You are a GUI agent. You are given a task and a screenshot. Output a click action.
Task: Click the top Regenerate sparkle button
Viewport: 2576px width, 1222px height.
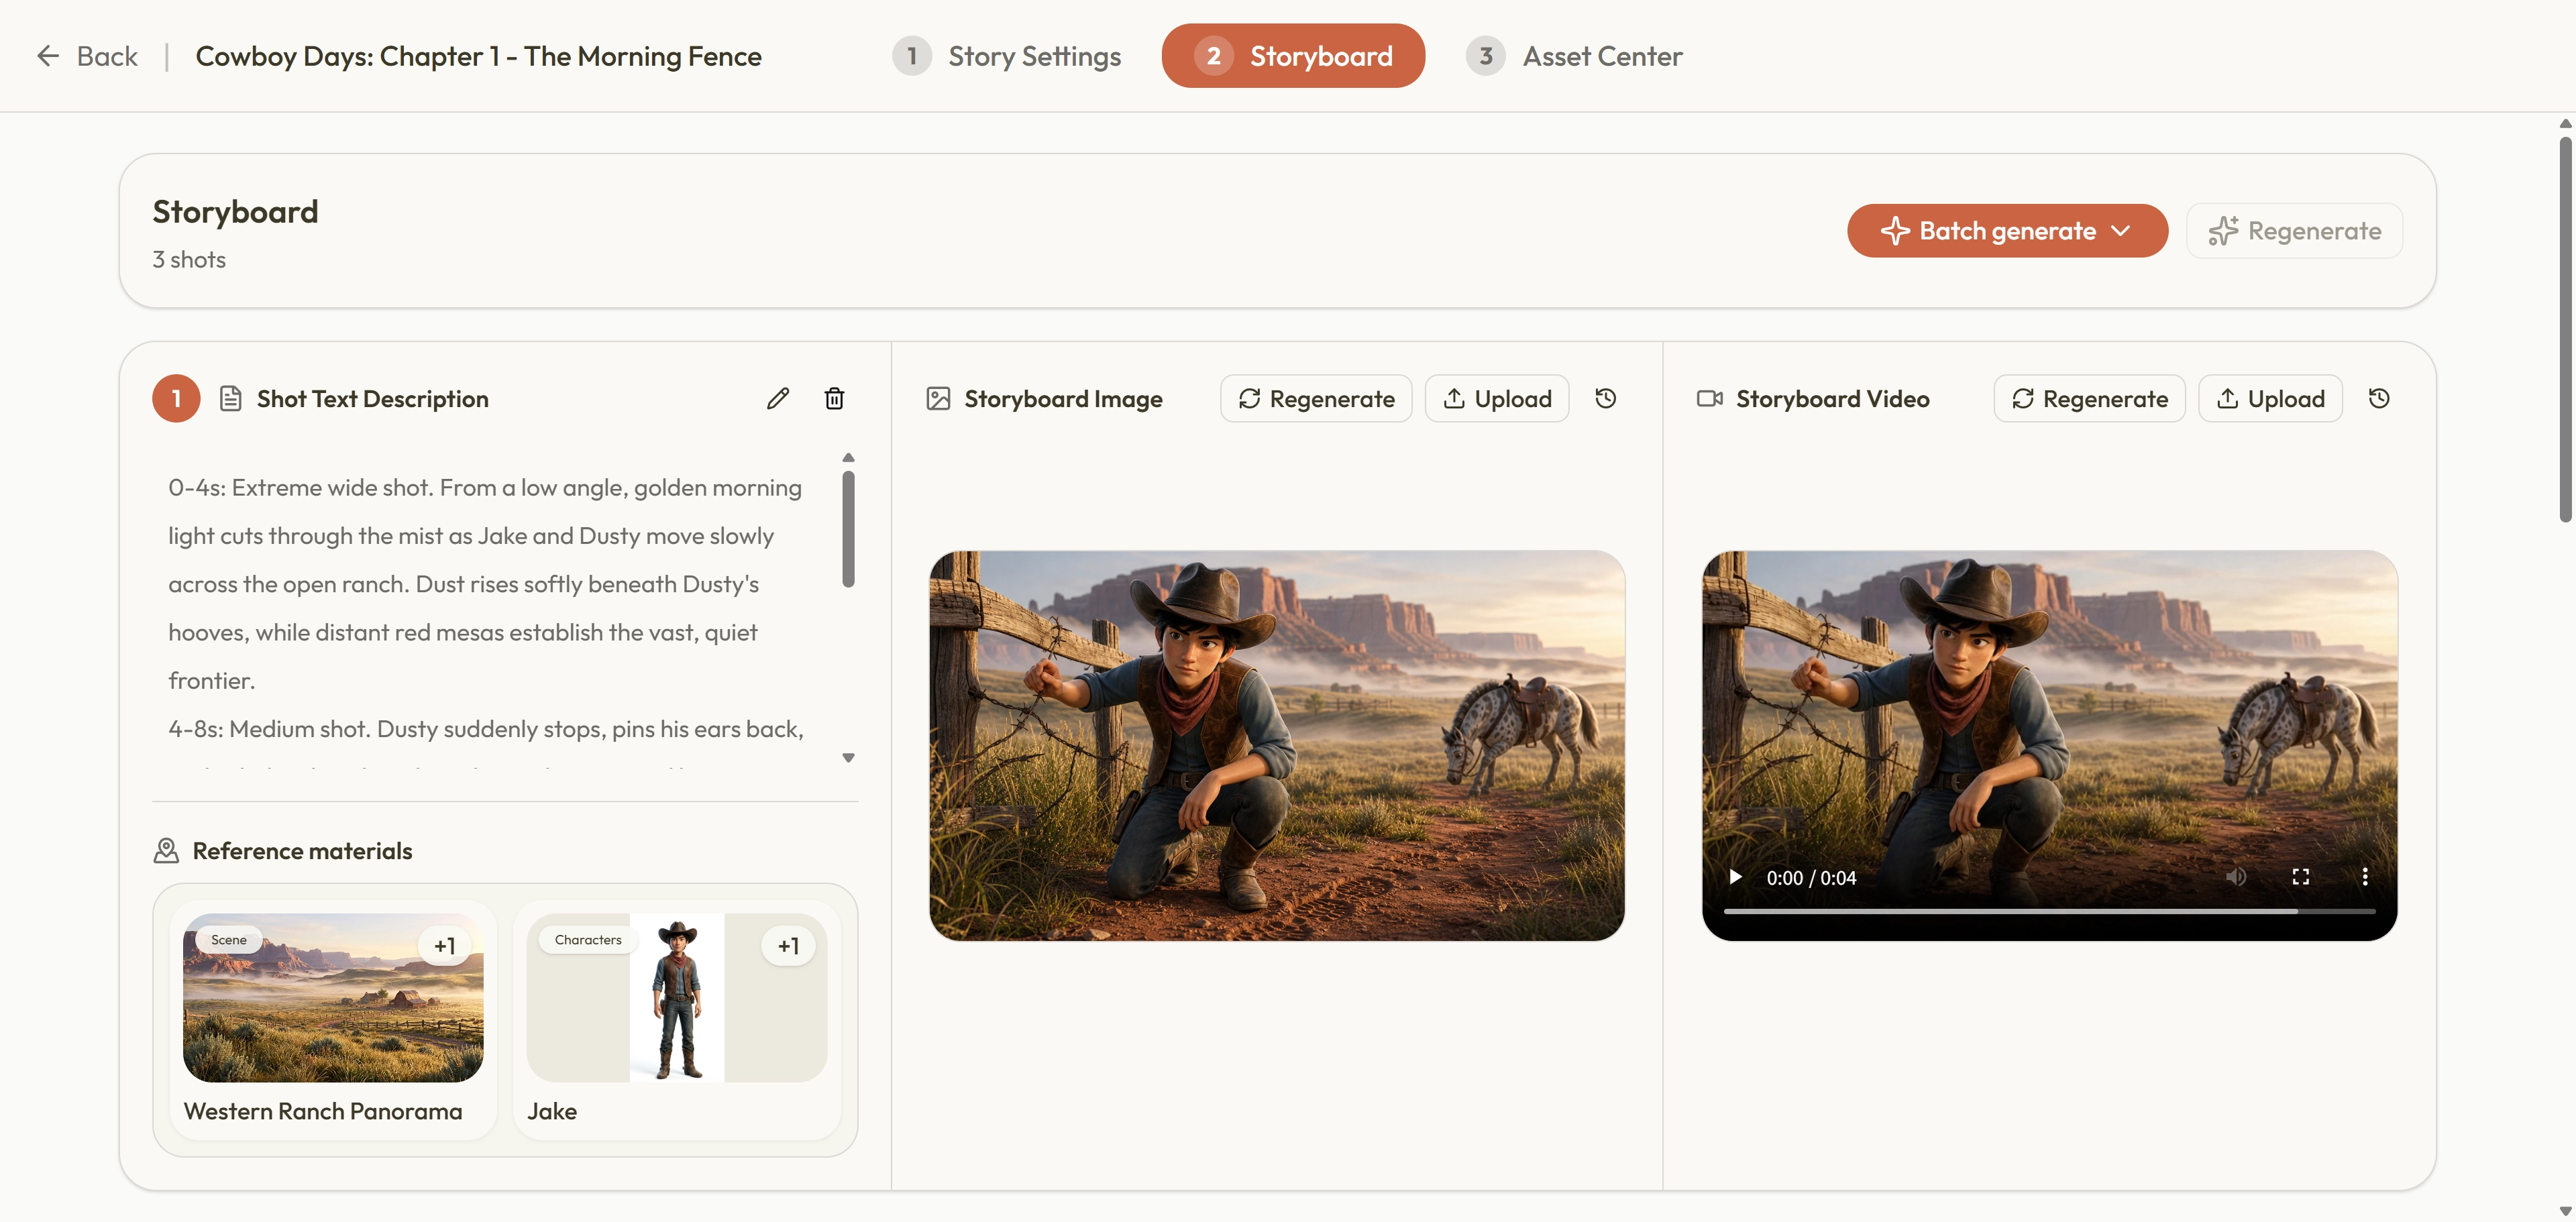click(x=2294, y=231)
